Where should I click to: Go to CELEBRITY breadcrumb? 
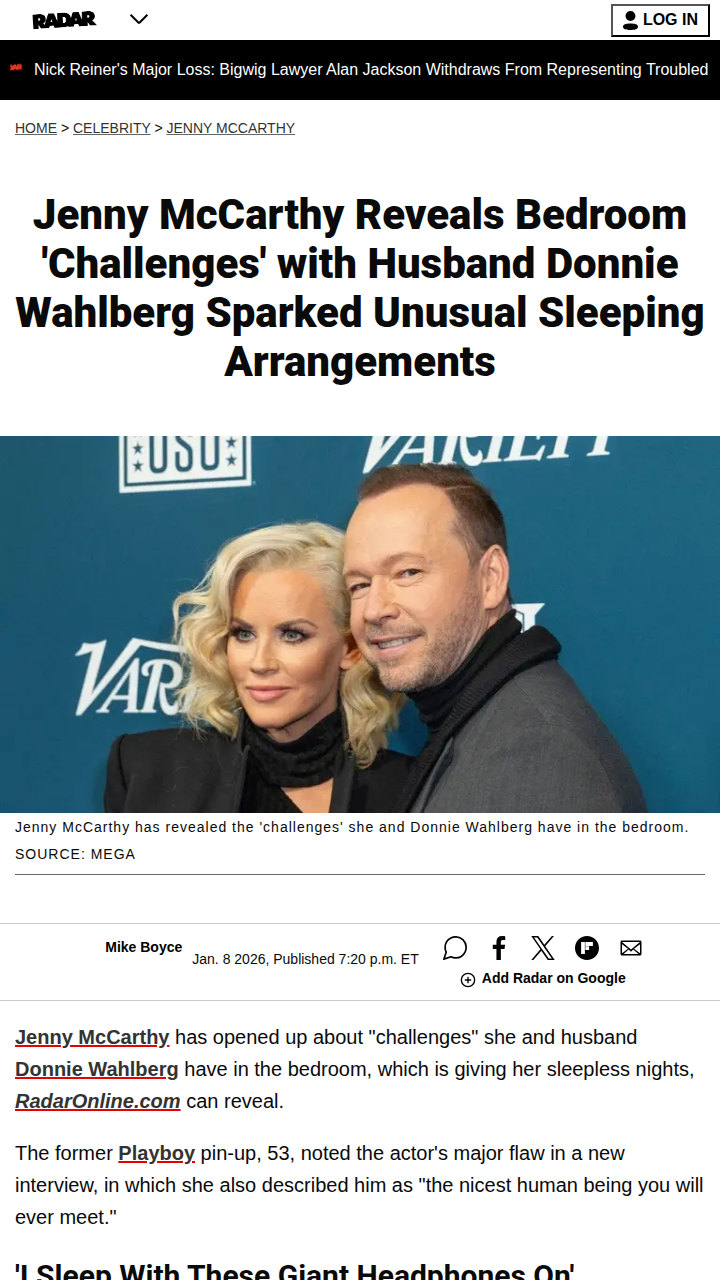tap(112, 128)
